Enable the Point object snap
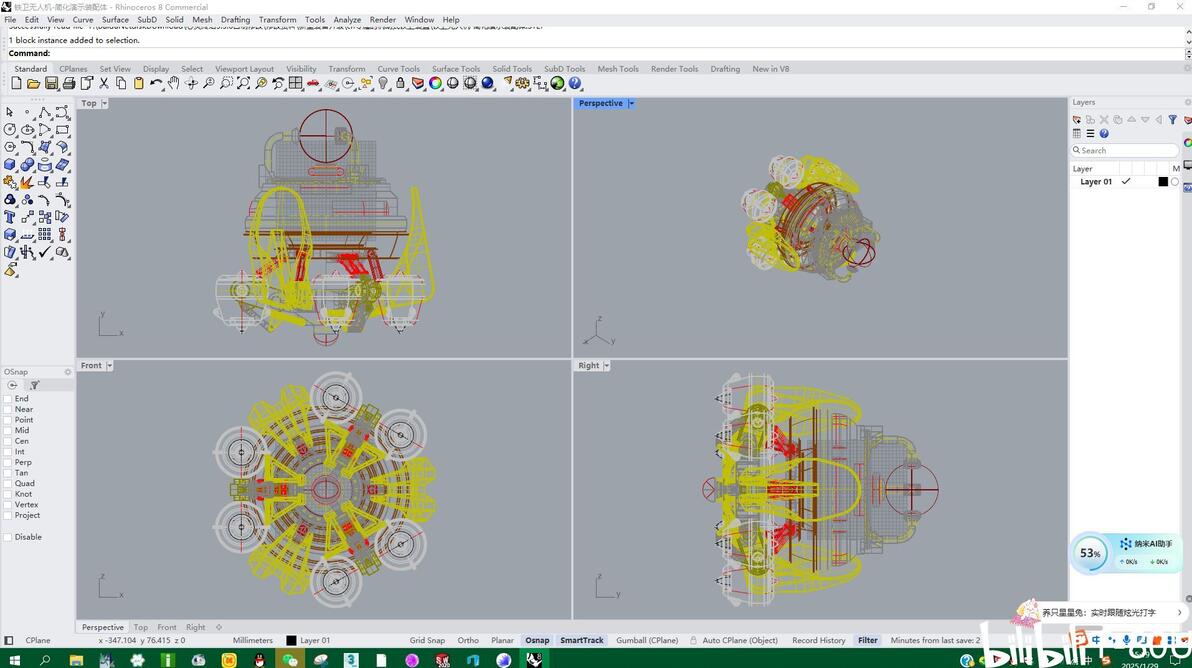 [x=8, y=419]
